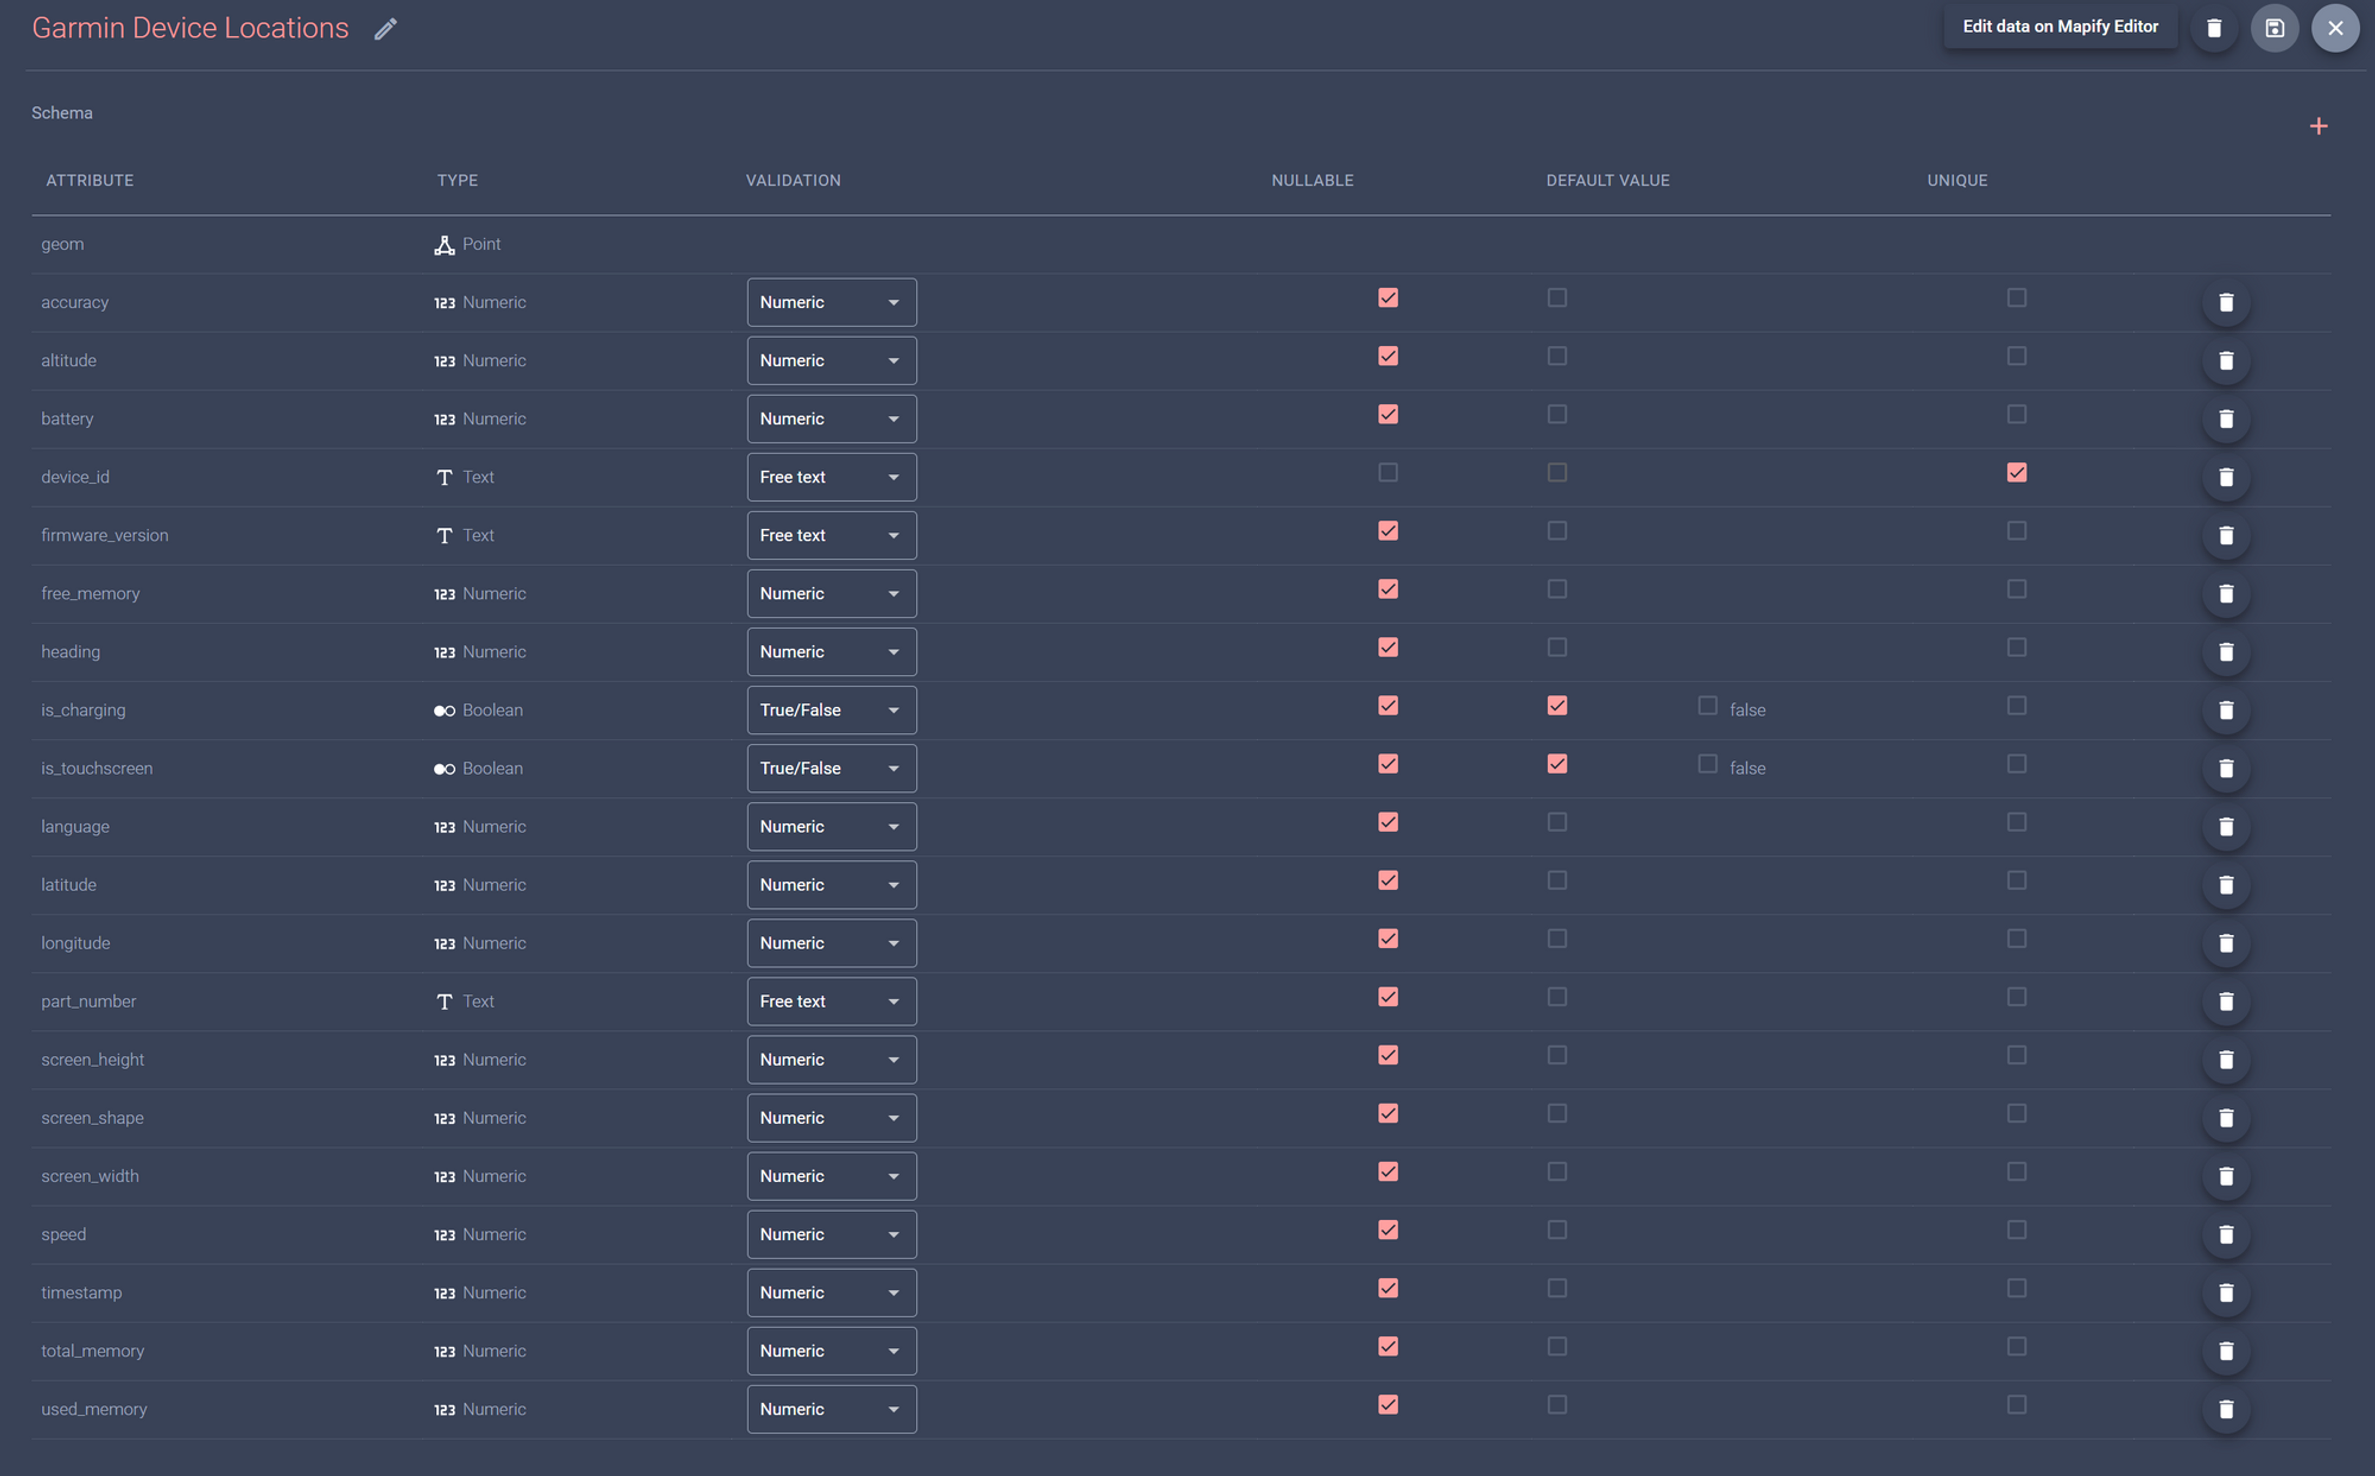Delete the timestamp attribute row
Viewport: 2375px width, 1476px height.
tap(2226, 1292)
